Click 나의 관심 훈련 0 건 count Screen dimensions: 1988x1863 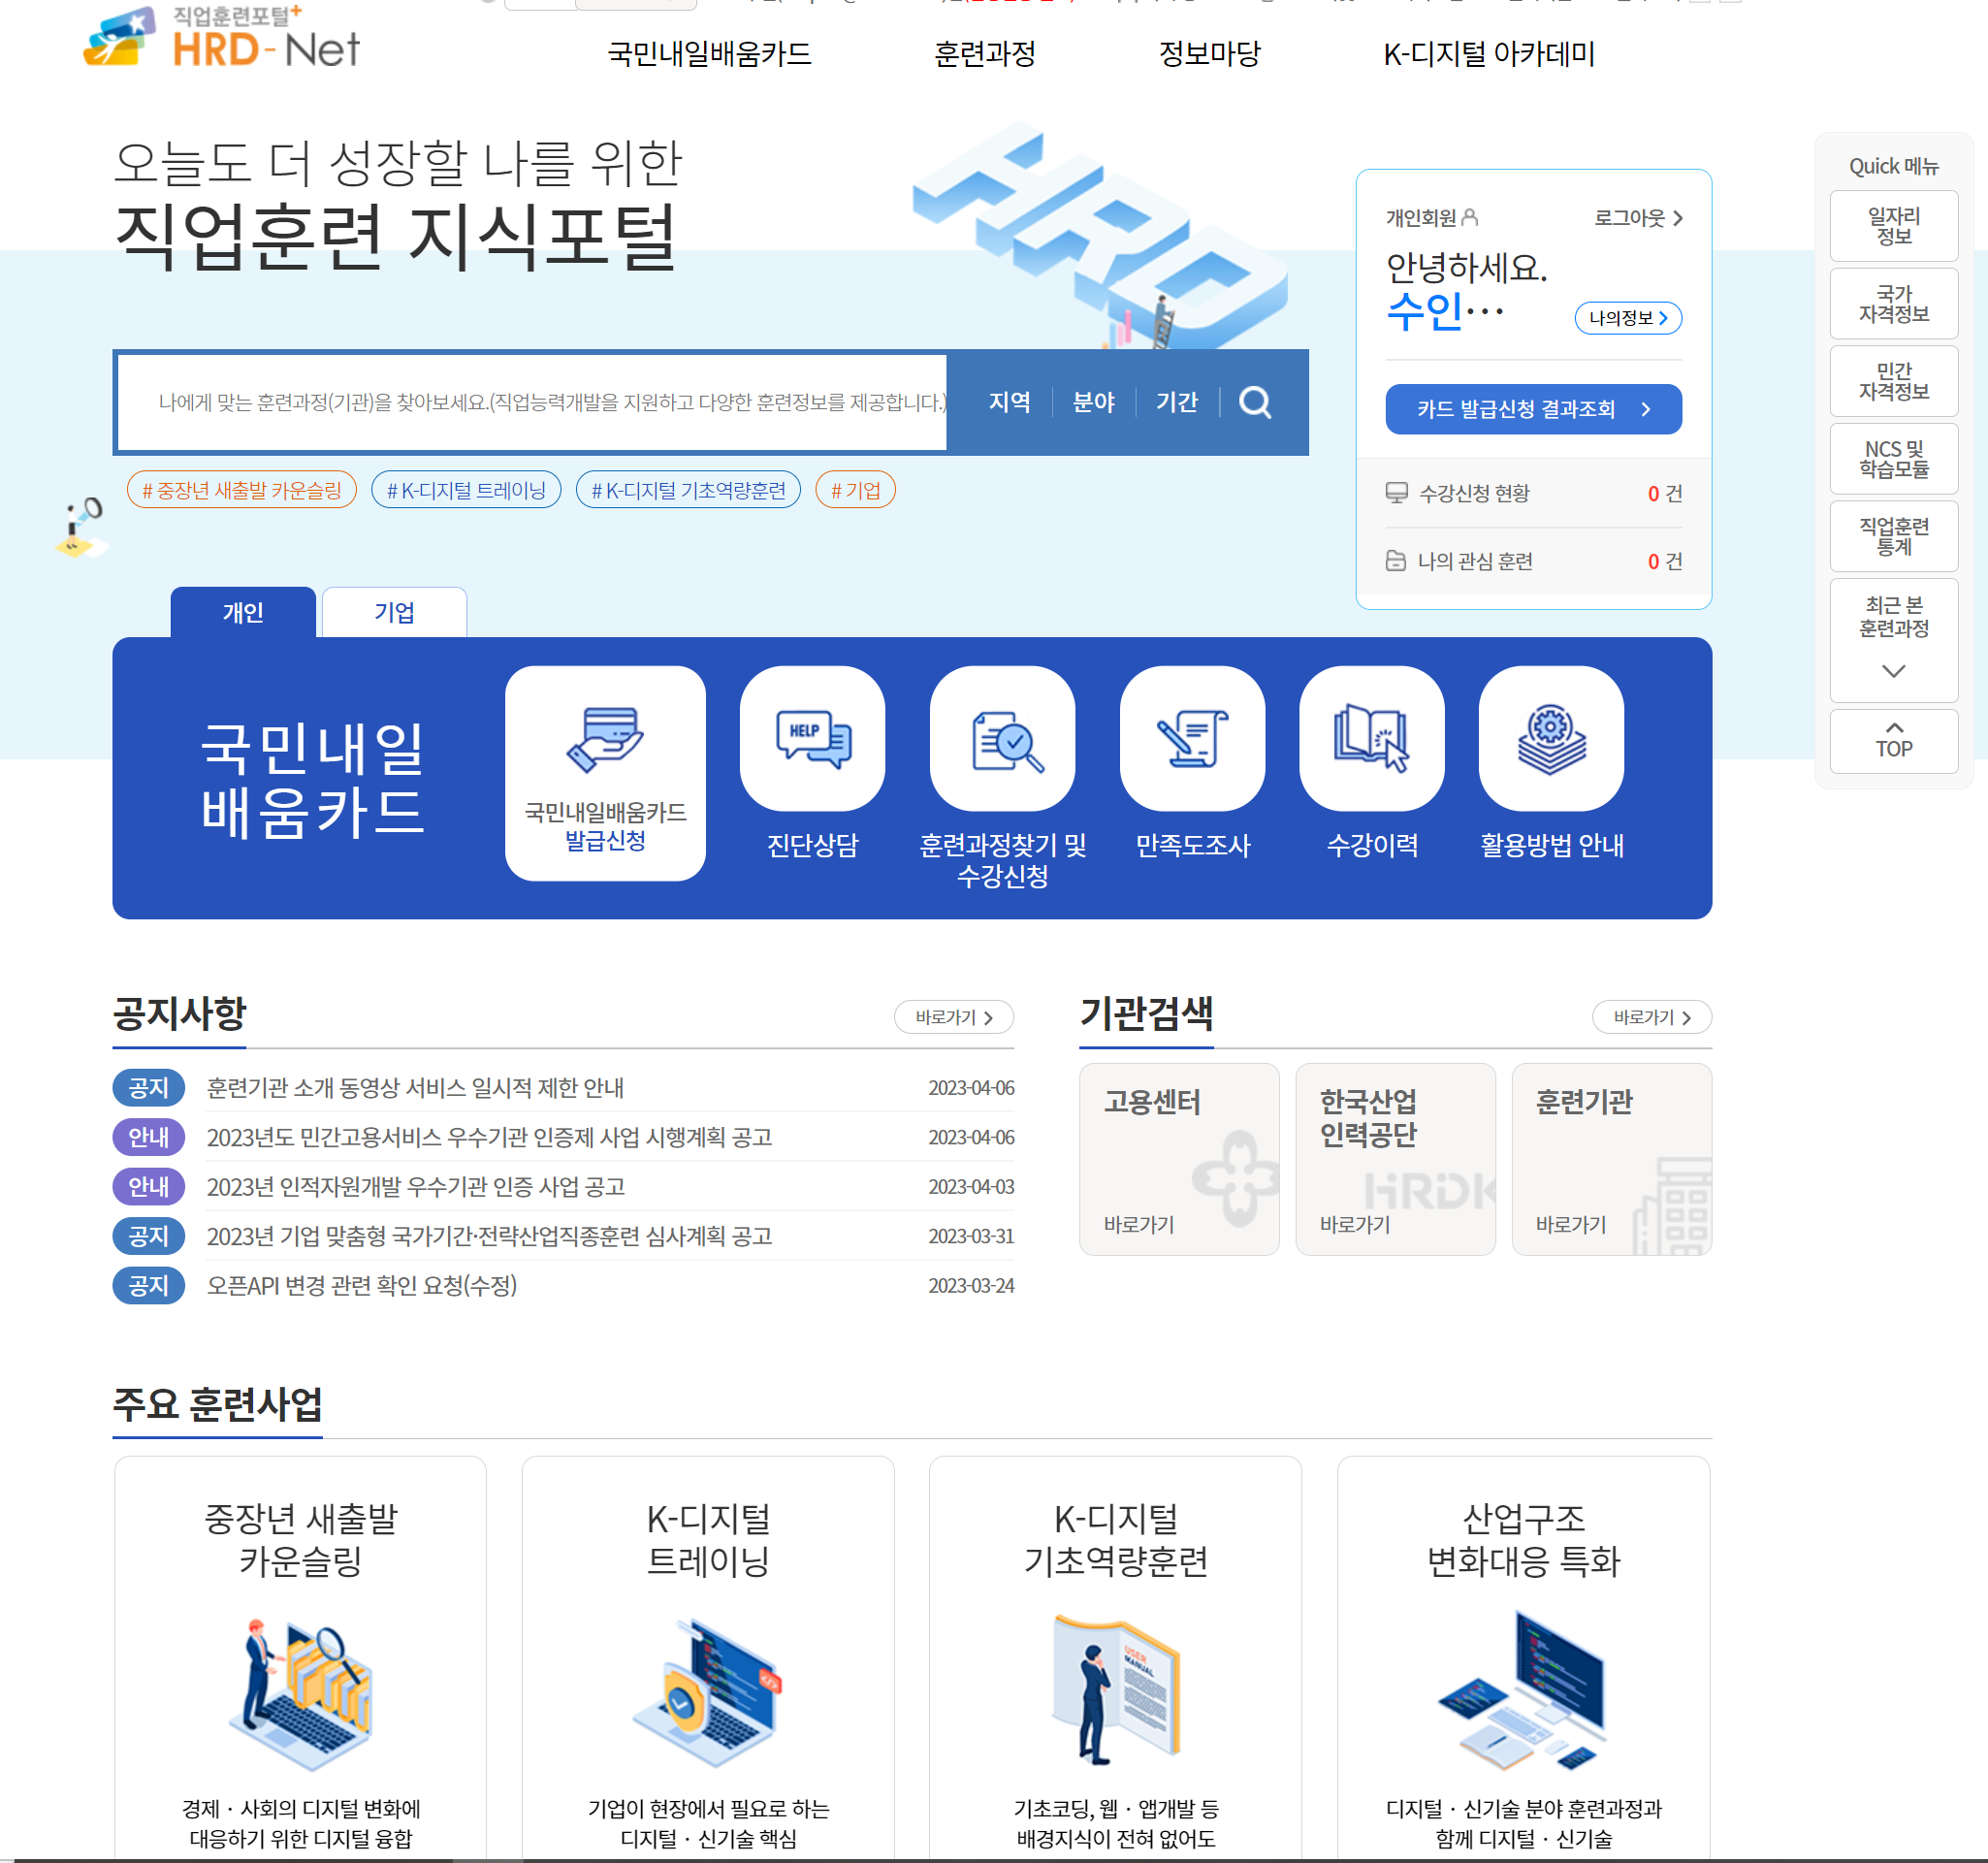1665,561
